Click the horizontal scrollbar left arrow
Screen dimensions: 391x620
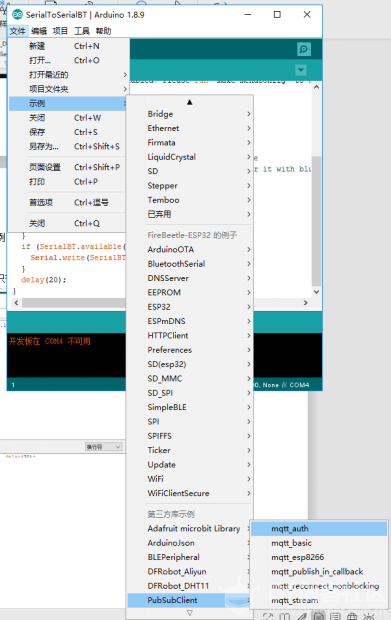(16, 303)
